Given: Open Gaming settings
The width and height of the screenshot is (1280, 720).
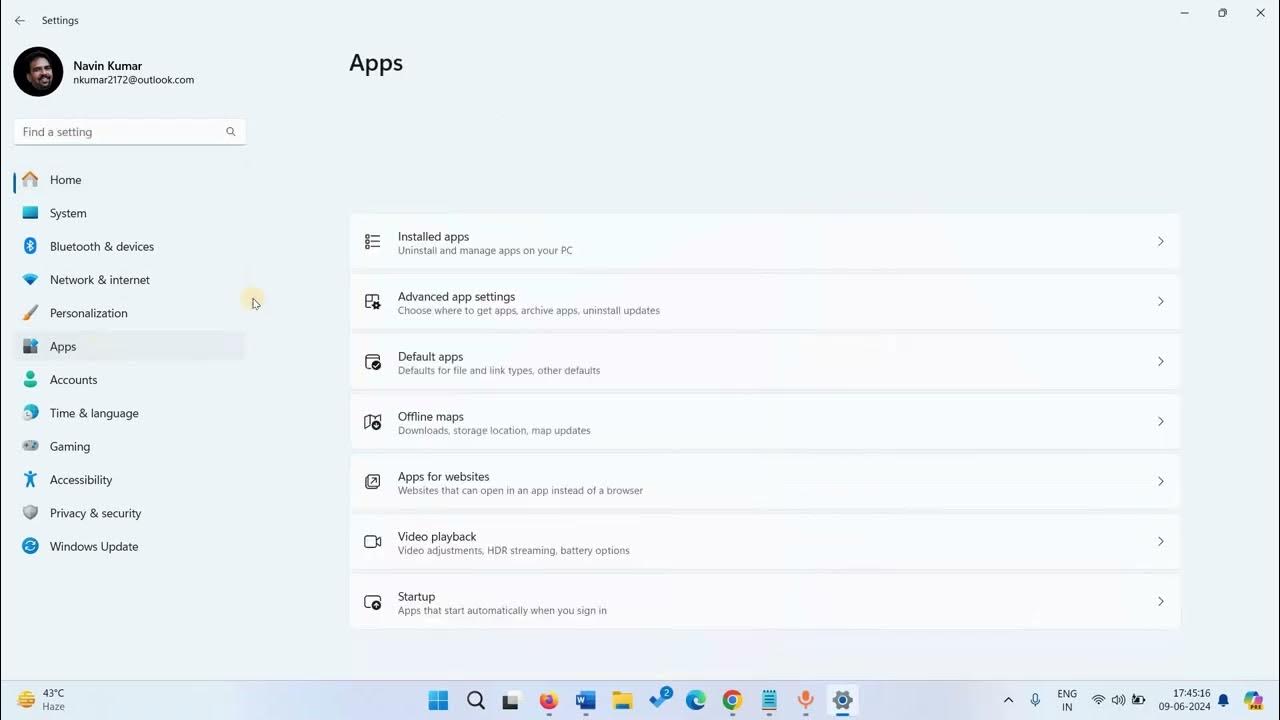Looking at the screenshot, I should (69, 446).
